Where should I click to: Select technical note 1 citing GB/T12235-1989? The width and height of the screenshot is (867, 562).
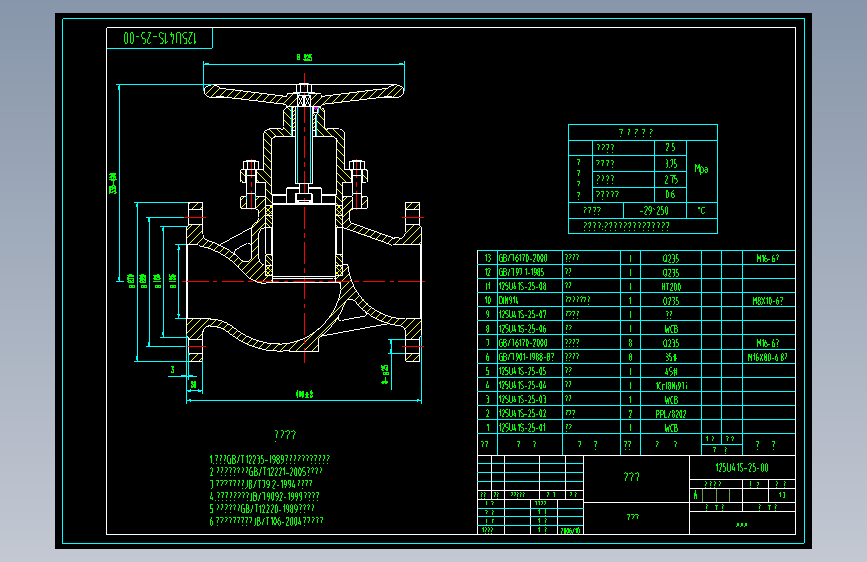tap(269, 459)
